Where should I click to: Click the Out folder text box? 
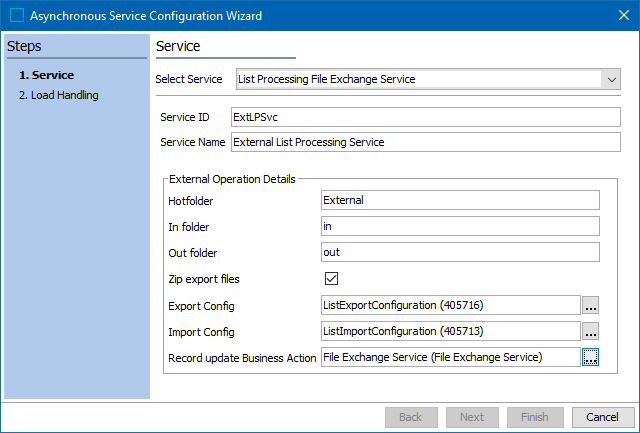[x=459, y=252]
